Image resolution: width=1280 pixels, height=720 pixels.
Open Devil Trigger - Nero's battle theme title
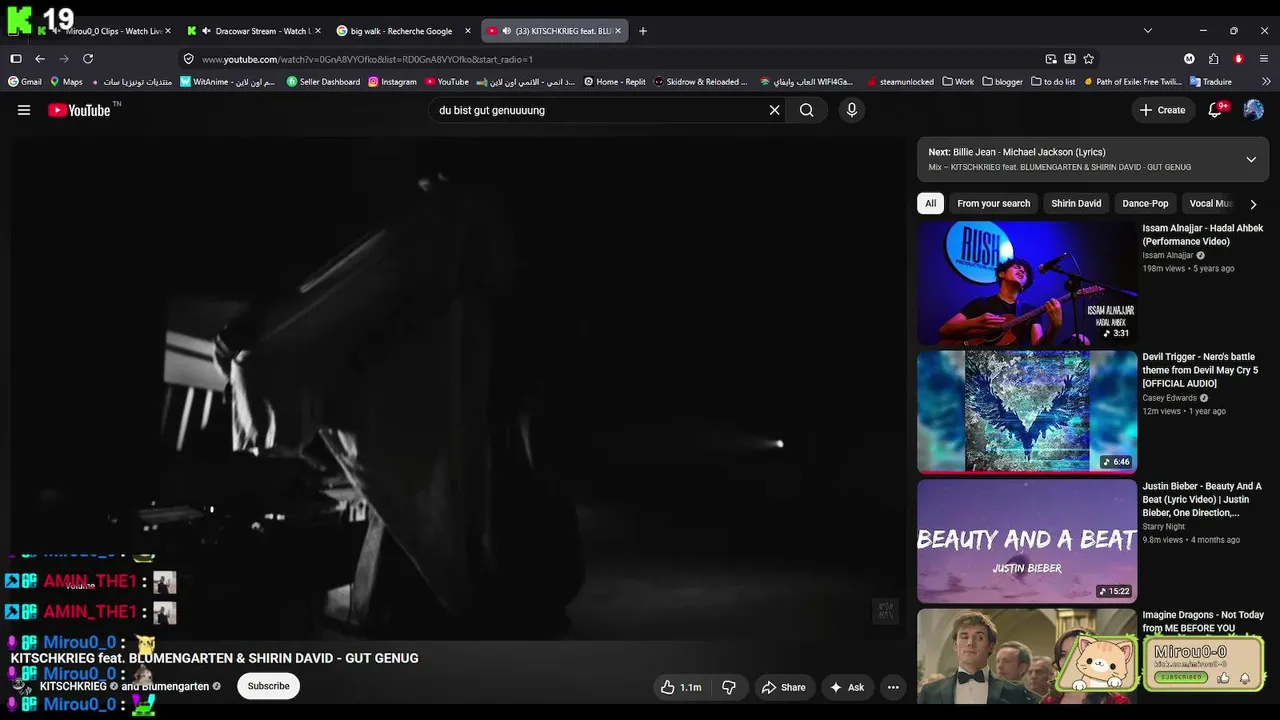coord(1201,370)
